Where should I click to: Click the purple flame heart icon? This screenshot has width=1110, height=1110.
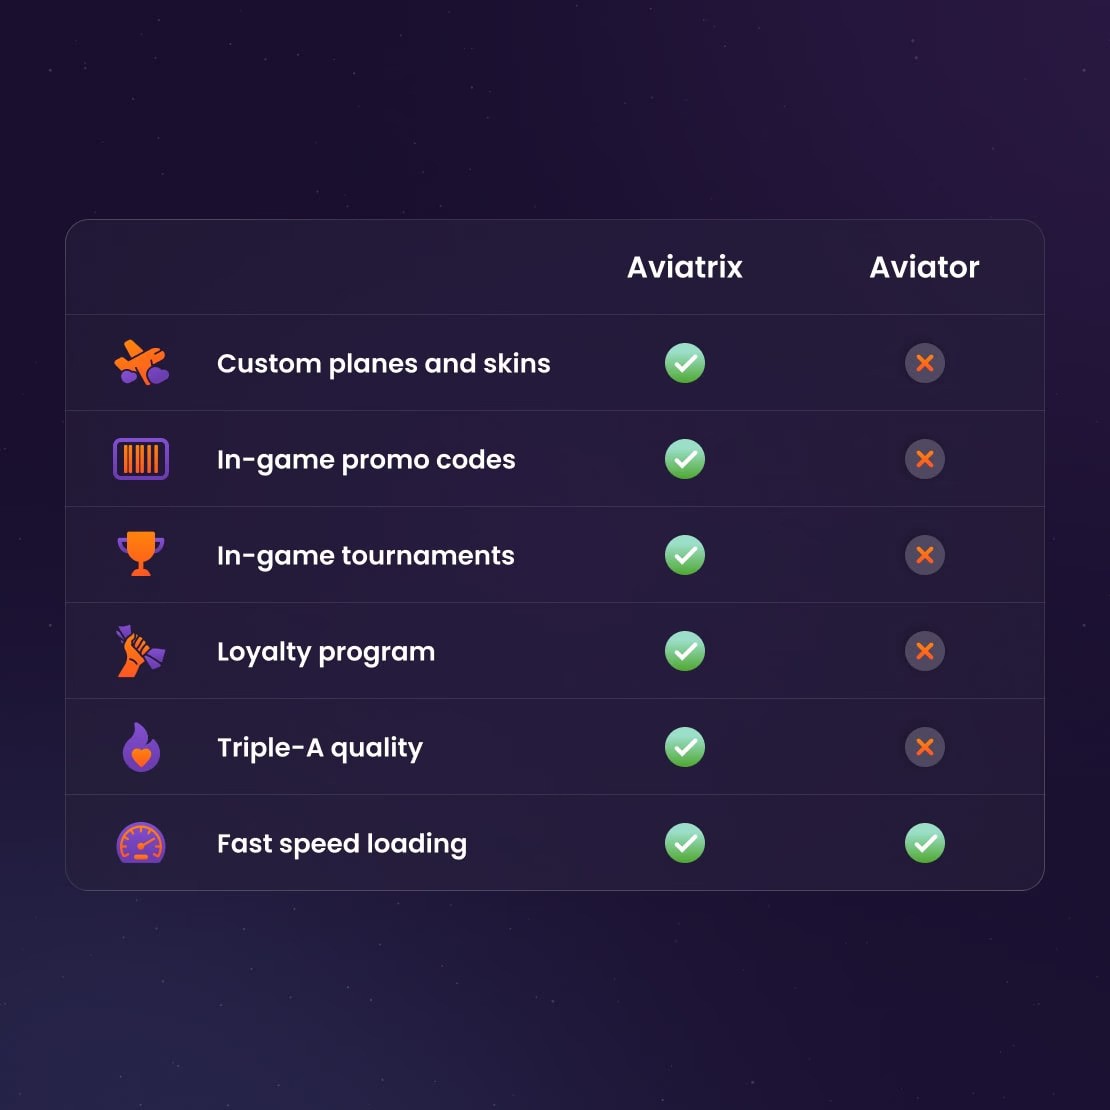pos(141,747)
